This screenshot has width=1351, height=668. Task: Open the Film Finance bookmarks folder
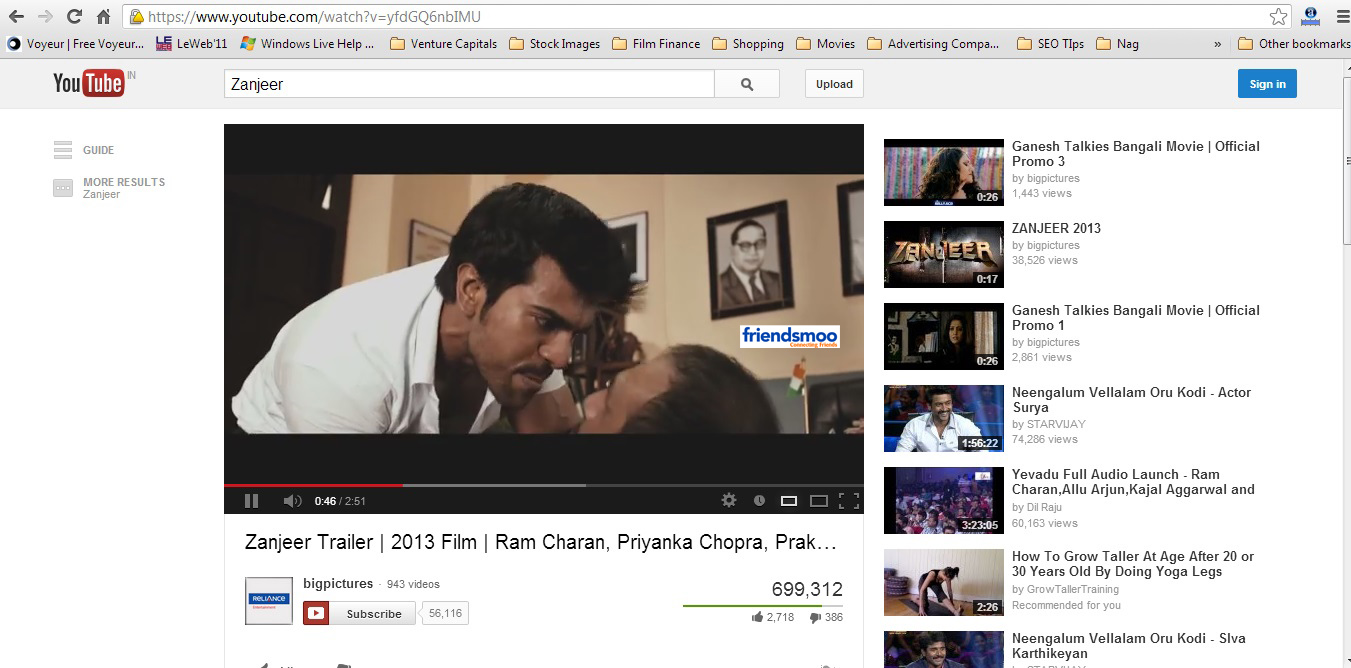(656, 44)
